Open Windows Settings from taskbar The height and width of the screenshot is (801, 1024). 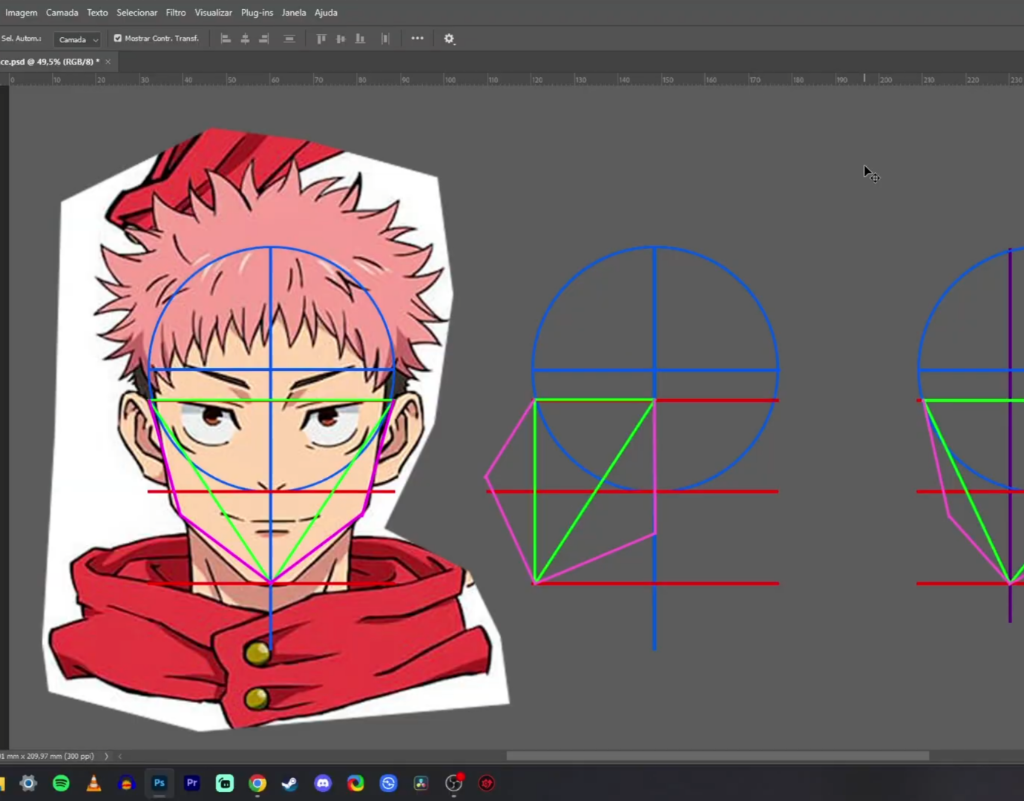(28, 783)
